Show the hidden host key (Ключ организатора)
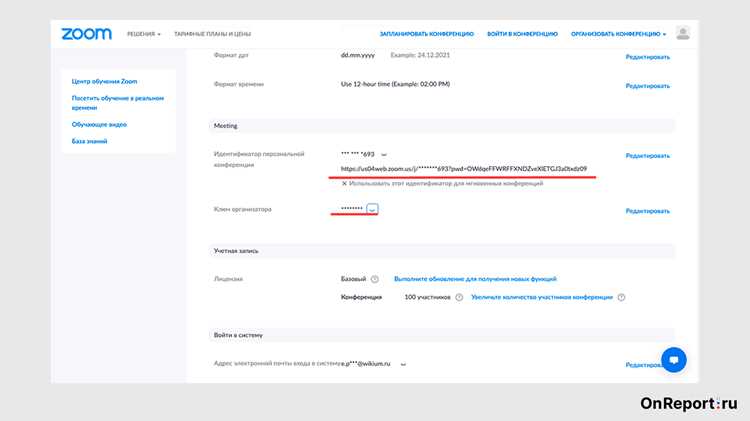 (372, 209)
